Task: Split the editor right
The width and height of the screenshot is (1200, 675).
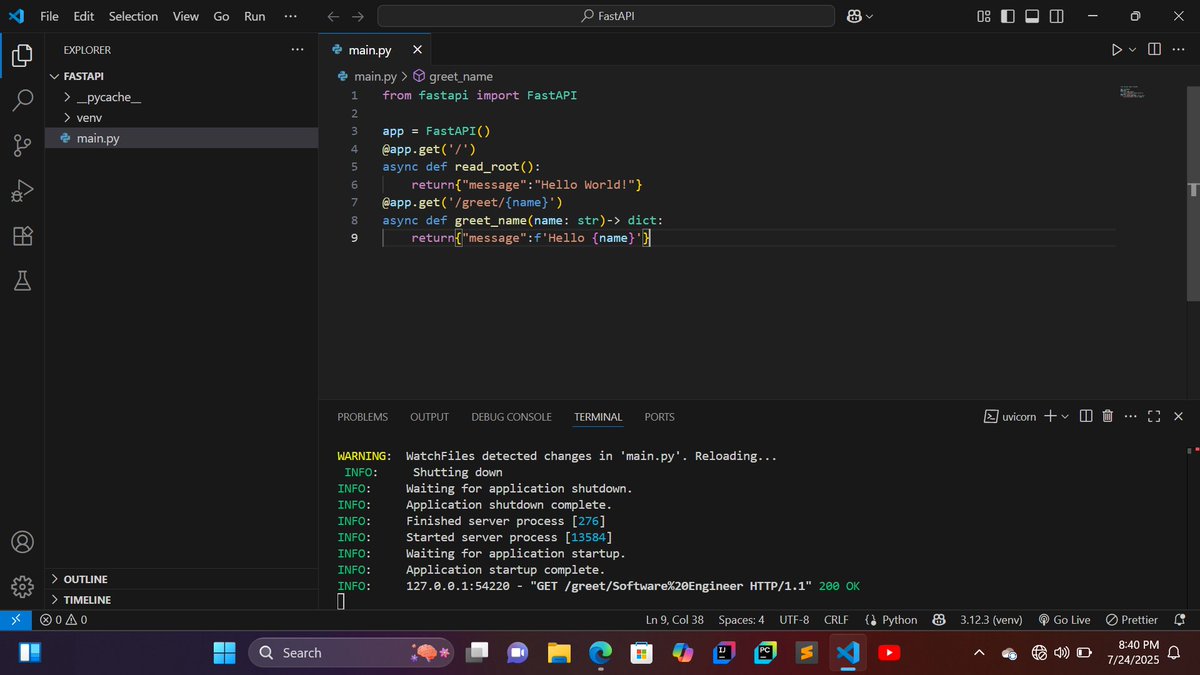Action: (1154, 49)
